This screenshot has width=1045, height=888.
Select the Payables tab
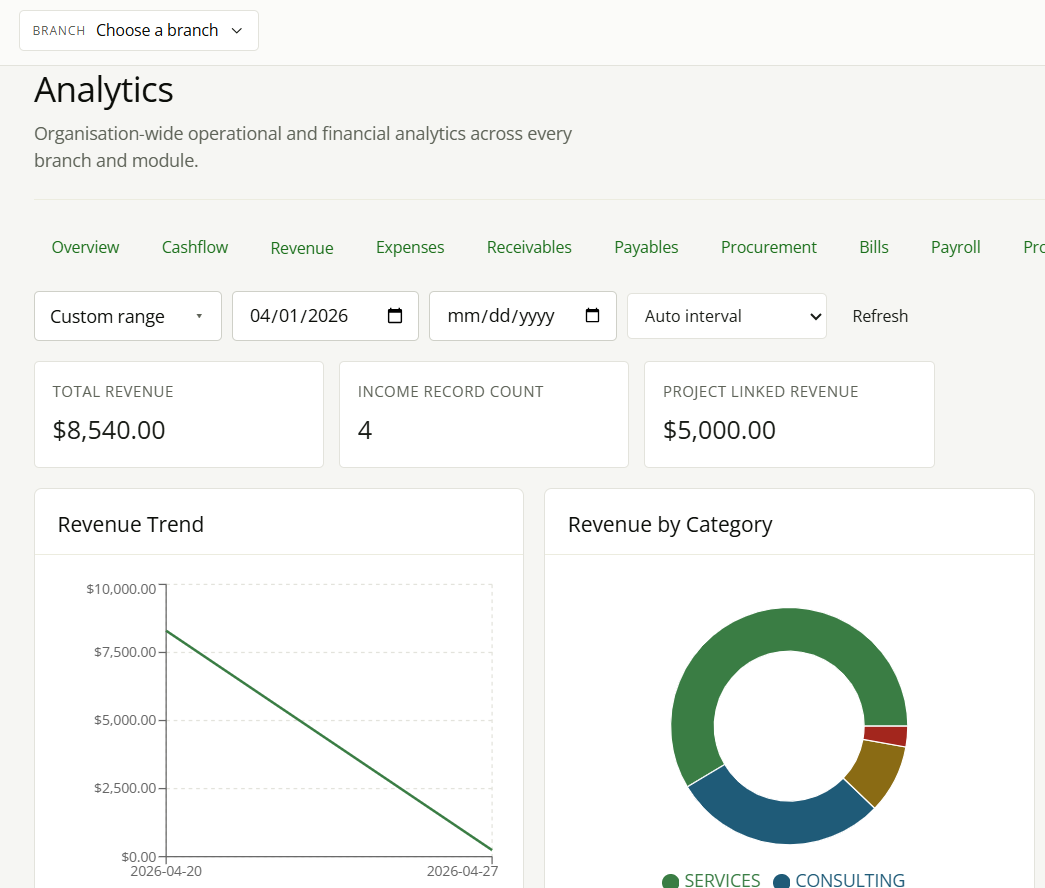pos(646,247)
